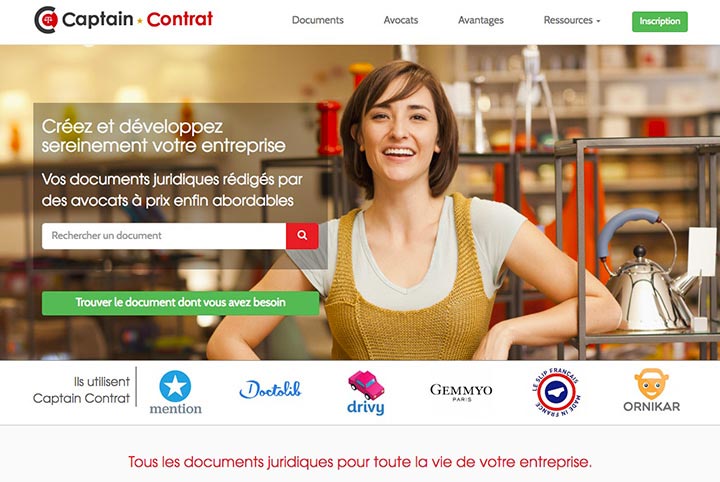
Task: Open the Avantages navigation link
Action: click(x=481, y=20)
